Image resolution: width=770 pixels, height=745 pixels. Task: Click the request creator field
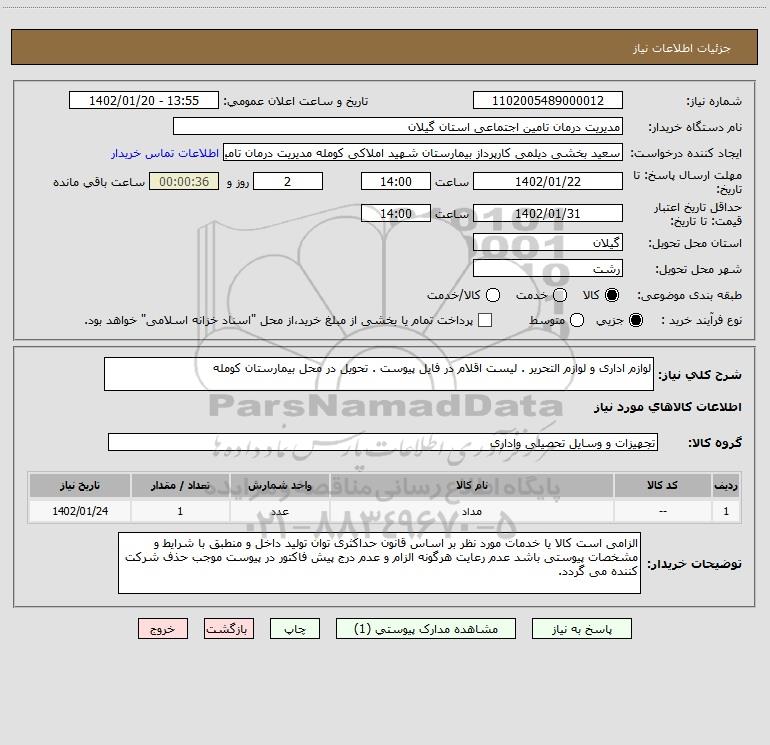coord(423,153)
